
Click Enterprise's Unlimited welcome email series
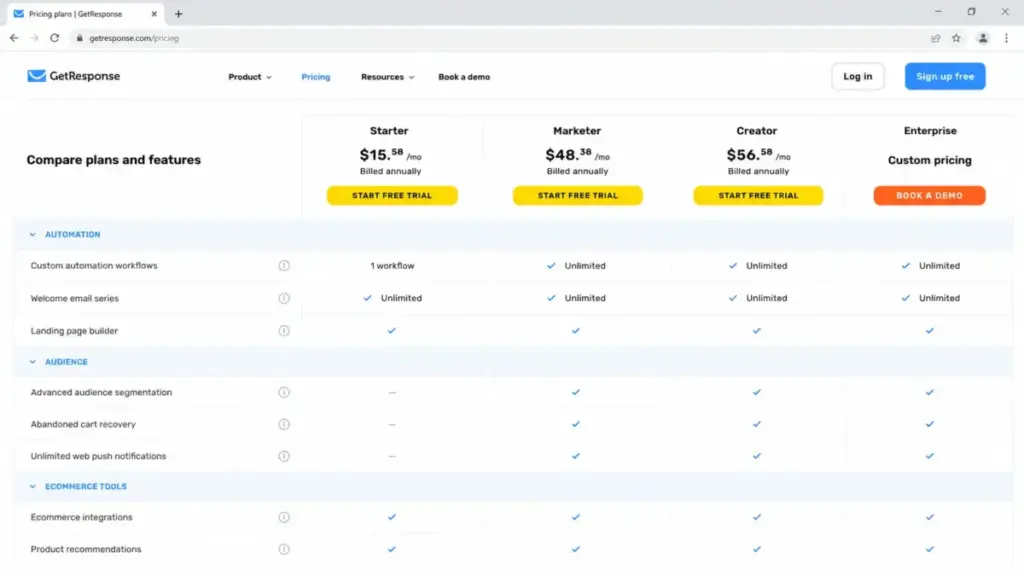931,298
